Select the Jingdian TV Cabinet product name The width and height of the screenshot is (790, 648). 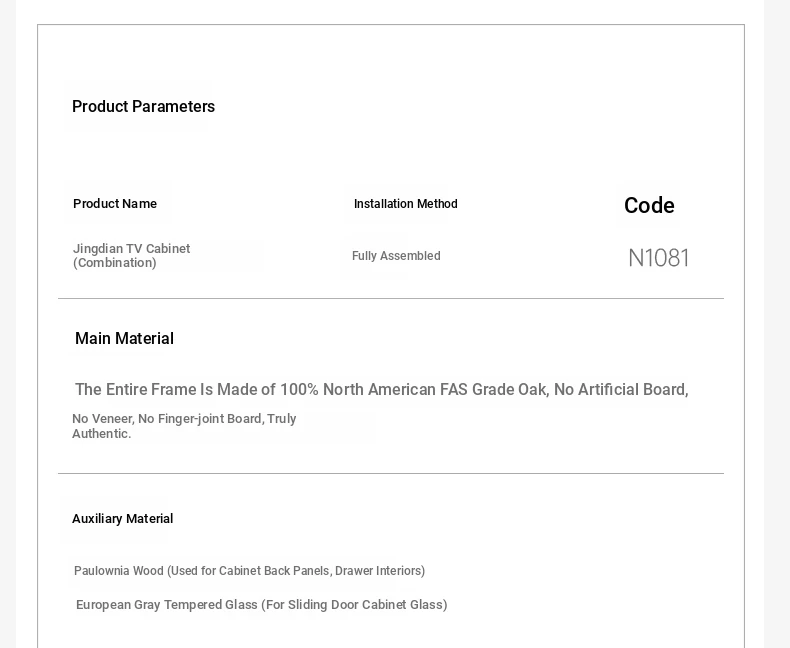[131, 255]
